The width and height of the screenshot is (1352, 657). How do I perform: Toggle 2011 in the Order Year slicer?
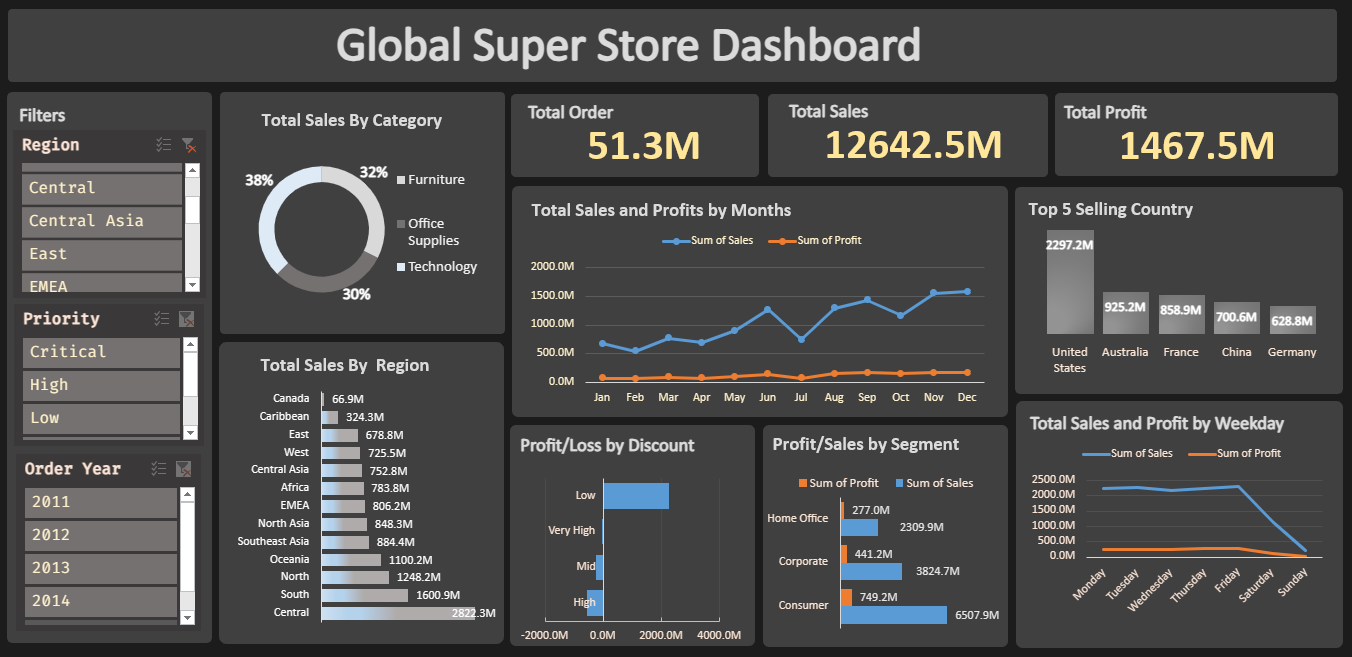(100, 502)
